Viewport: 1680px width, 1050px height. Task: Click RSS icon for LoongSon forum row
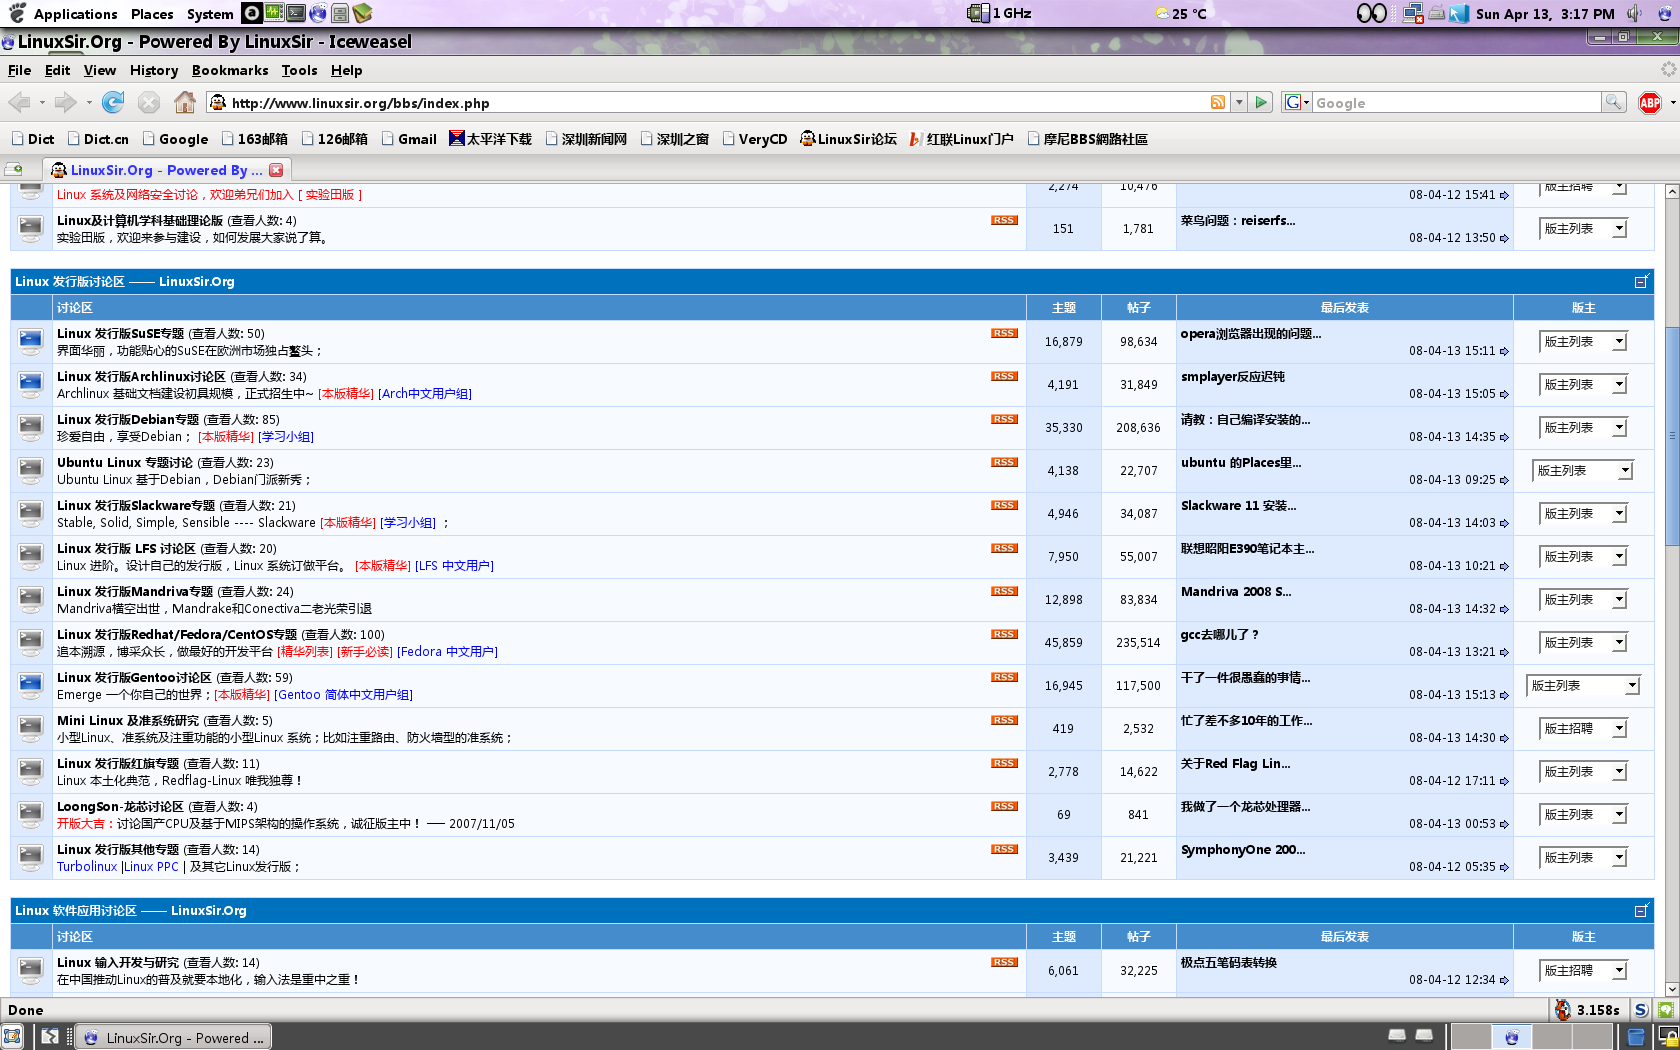1004,806
